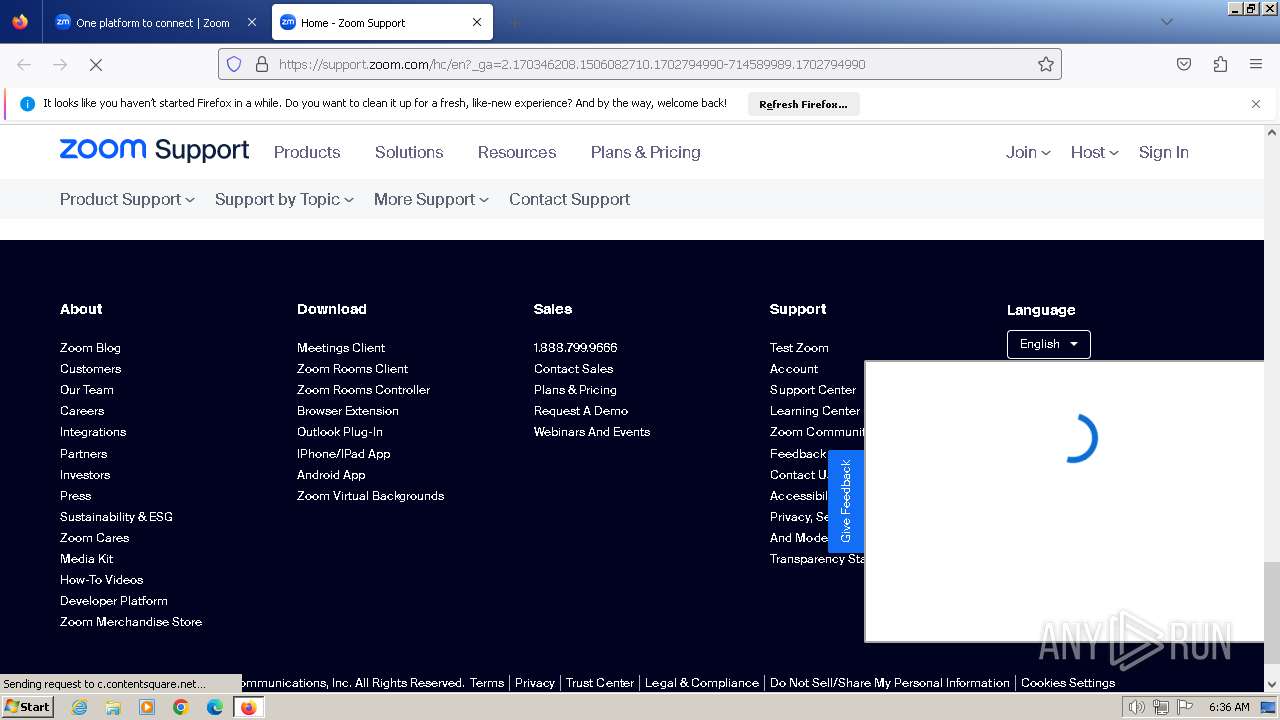The image size is (1280, 720).
Task: Select the Home - Zoom Support tab
Action: click(382, 22)
